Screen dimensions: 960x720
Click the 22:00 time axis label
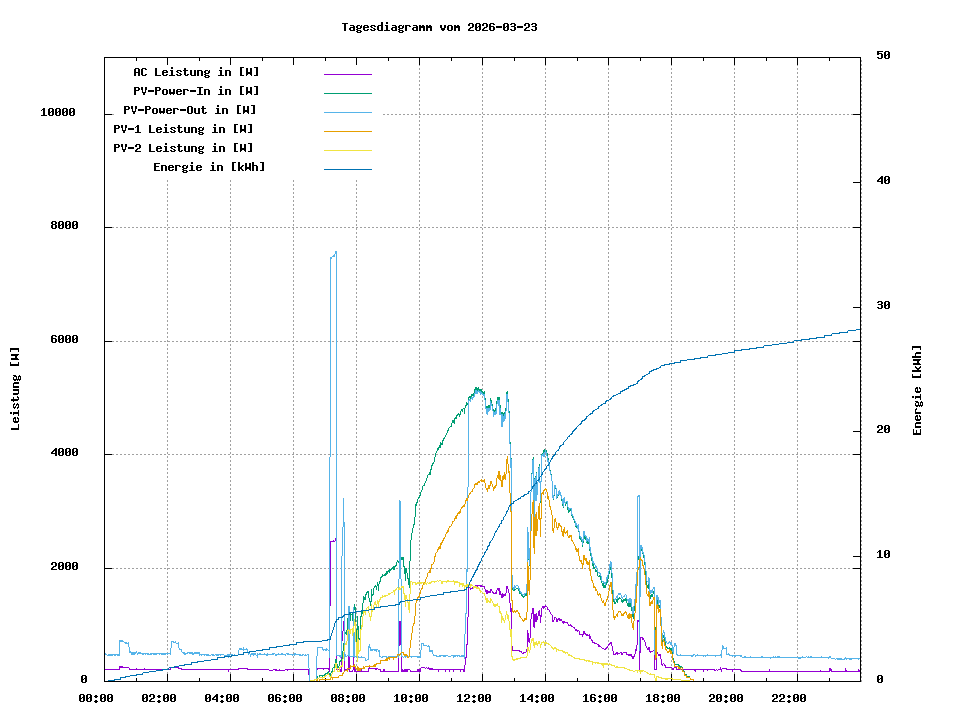pos(789,698)
